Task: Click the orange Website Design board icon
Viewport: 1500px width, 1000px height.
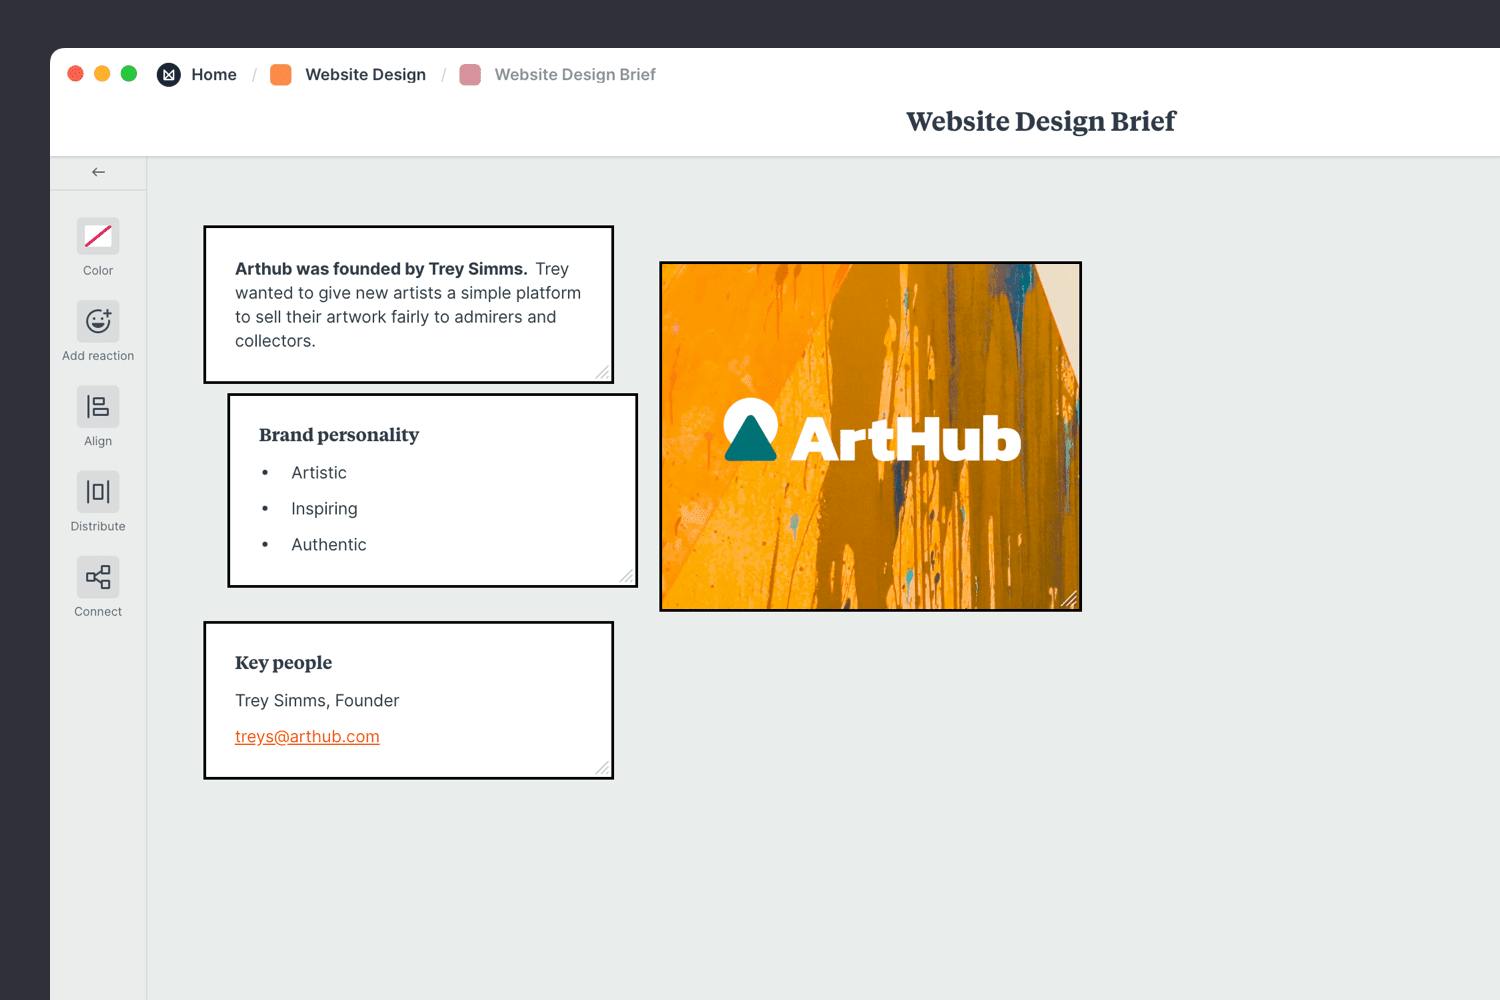Action: tap(280, 74)
